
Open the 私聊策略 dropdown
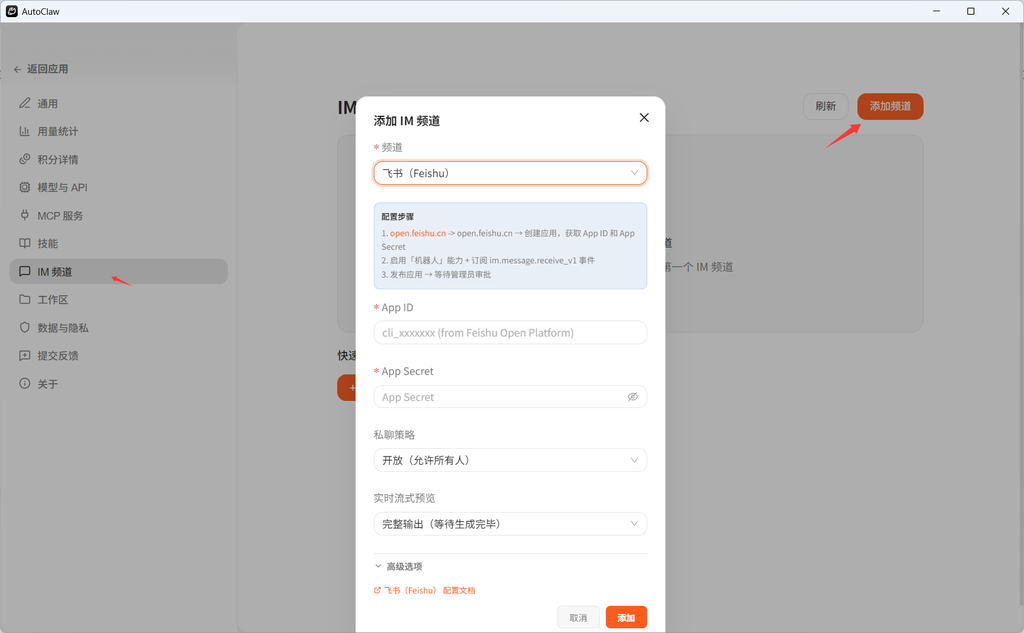point(510,461)
